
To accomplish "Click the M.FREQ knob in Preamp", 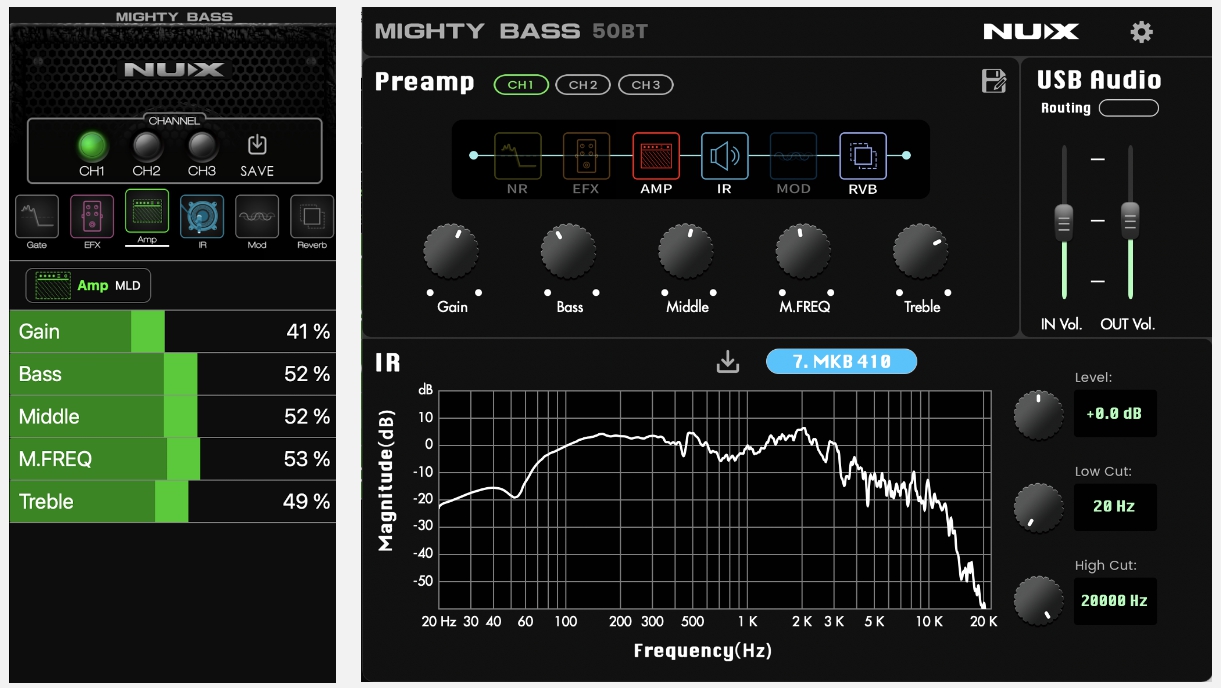I will (x=804, y=251).
